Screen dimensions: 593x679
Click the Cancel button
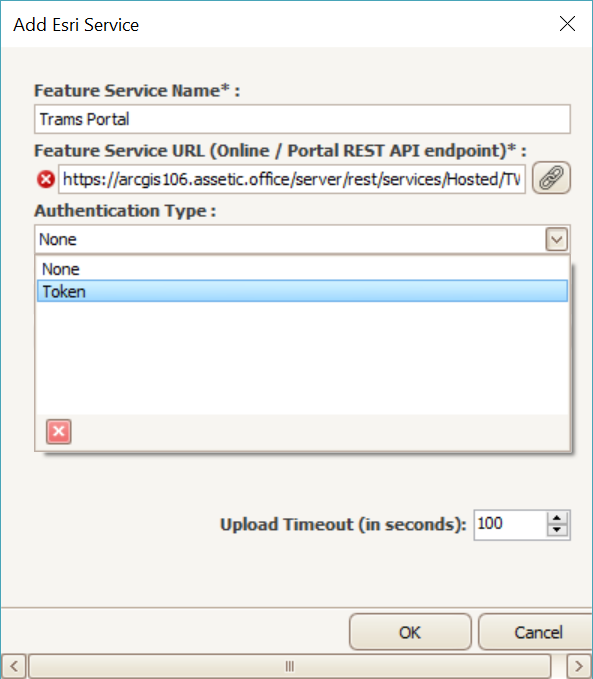tap(537, 632)
